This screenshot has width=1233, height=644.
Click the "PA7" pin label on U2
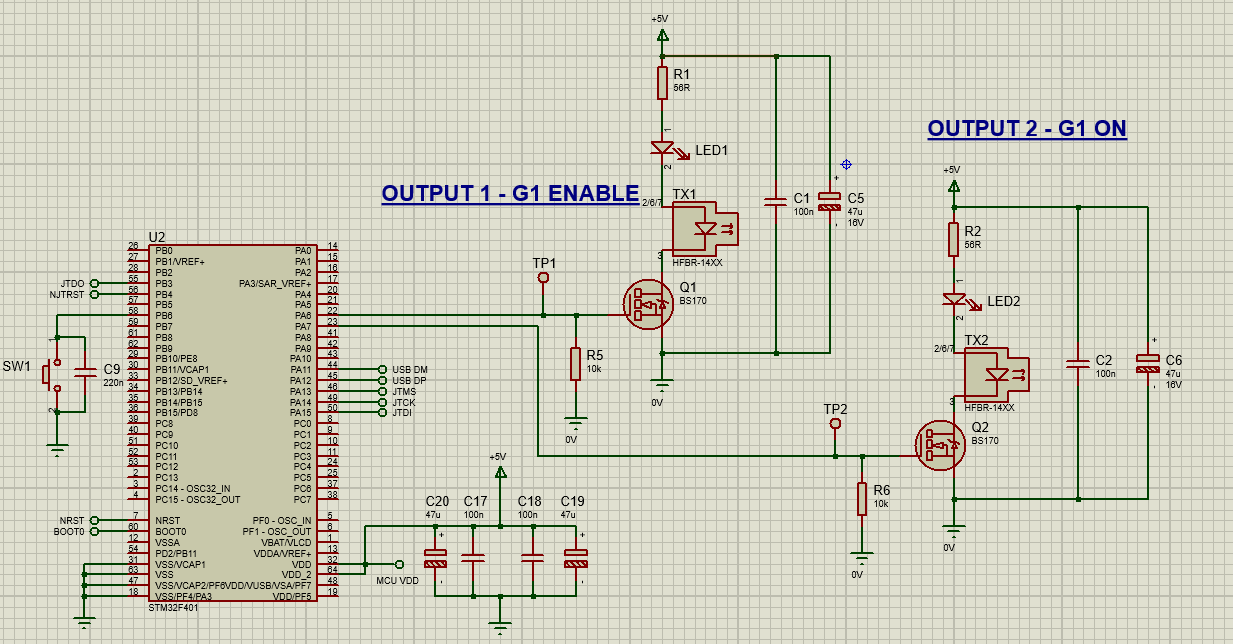pos(302,327)
